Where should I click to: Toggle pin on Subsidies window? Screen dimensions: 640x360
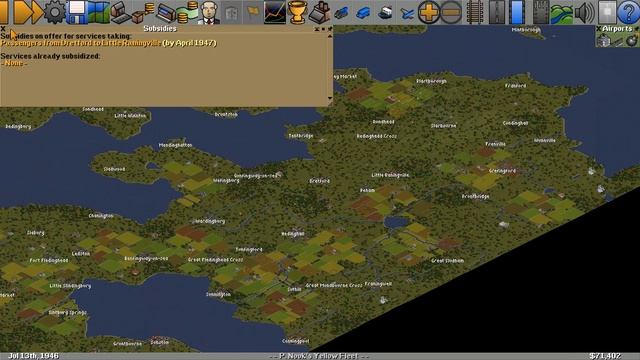click(330, 29)
